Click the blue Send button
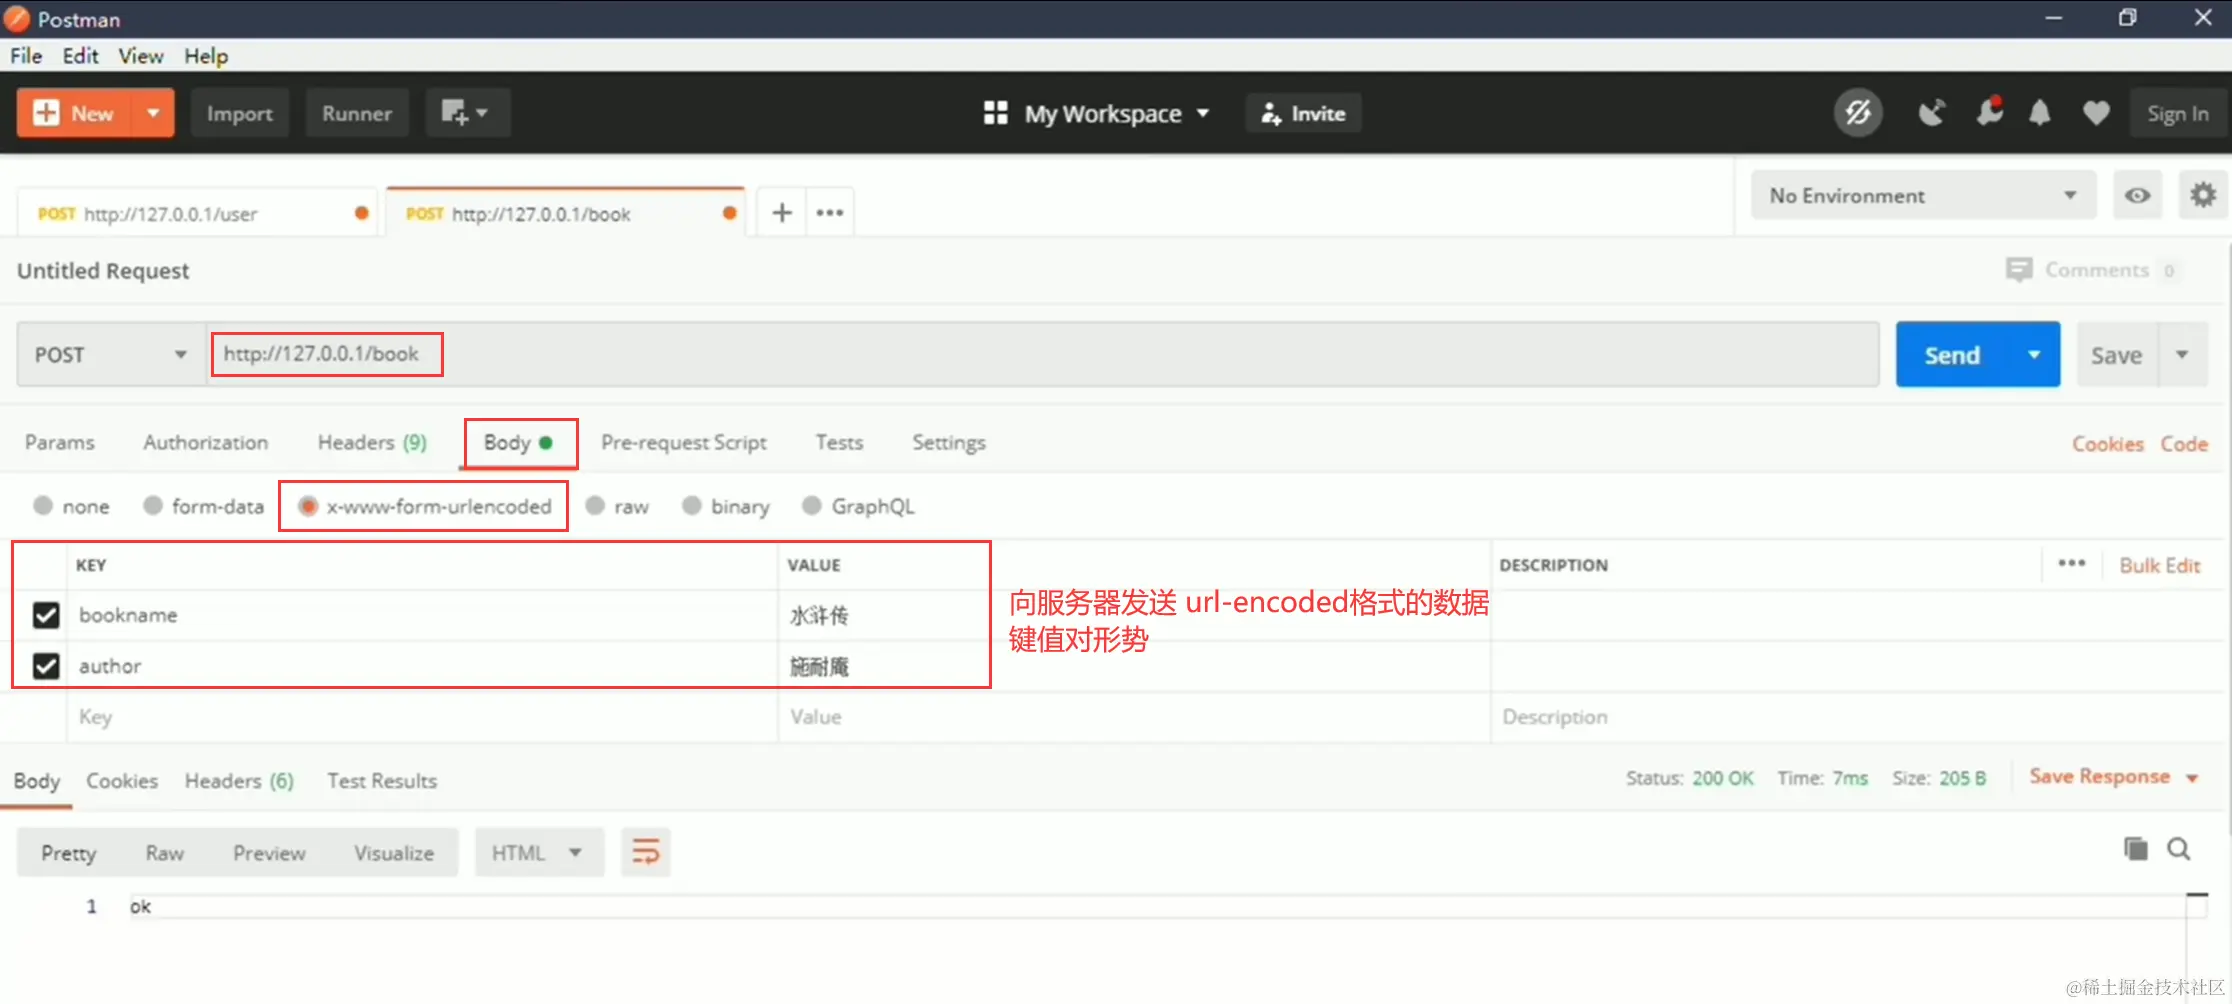Viewport: 2232px width, 1004px height. coord(1952,355)
